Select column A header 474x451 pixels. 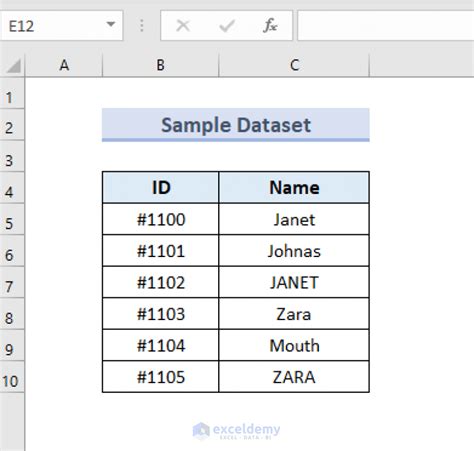pos(64,65)
